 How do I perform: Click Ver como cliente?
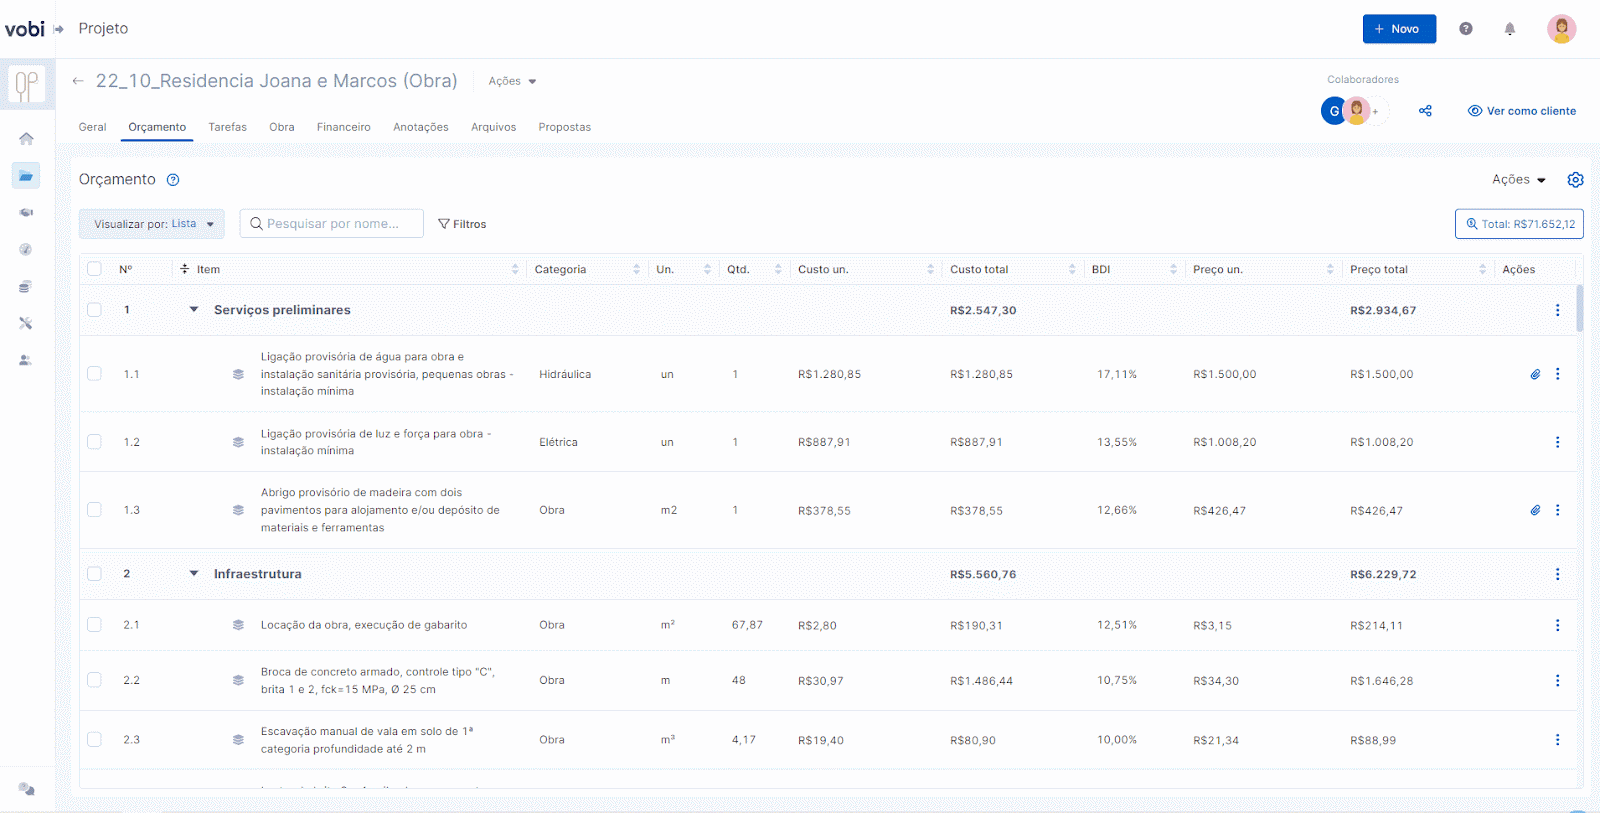click(1522, 111)
